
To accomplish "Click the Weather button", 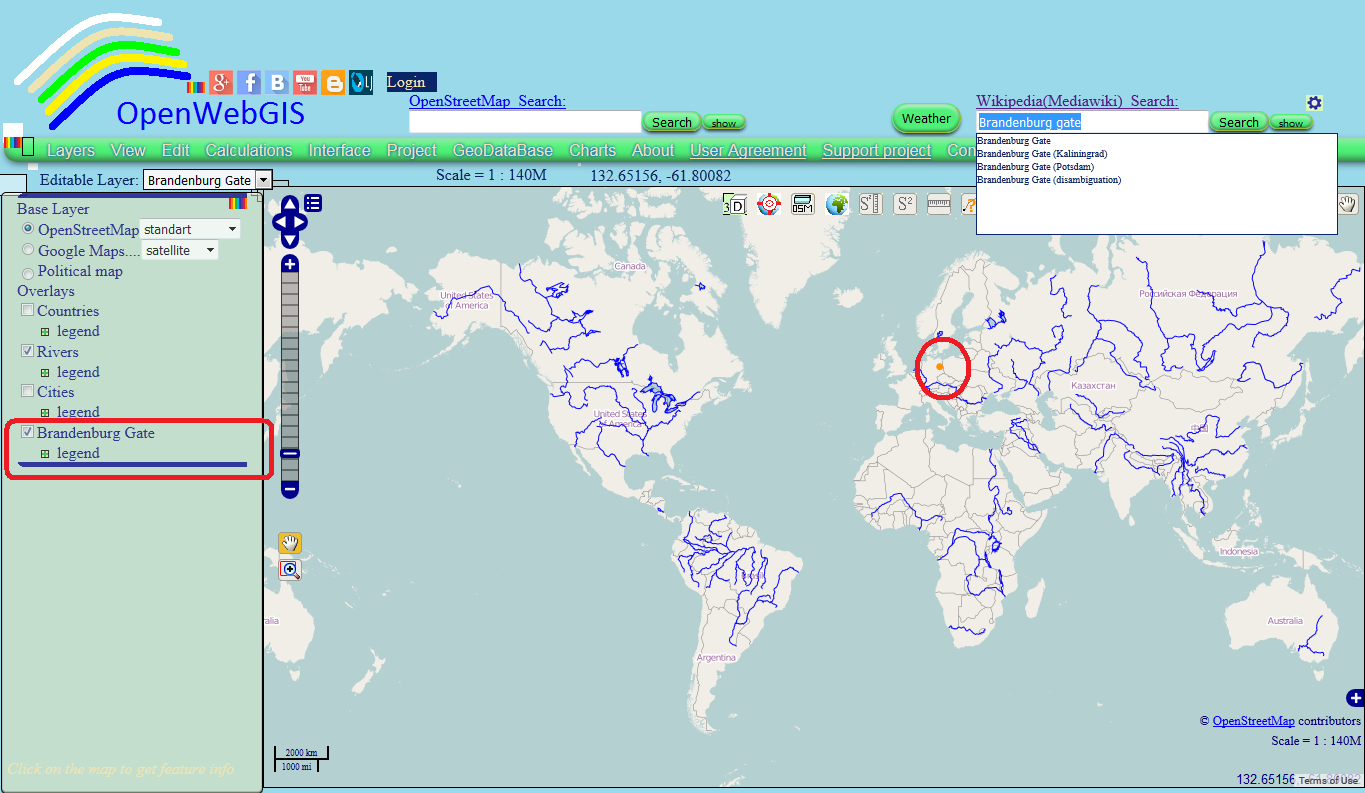I will (925, 118).
